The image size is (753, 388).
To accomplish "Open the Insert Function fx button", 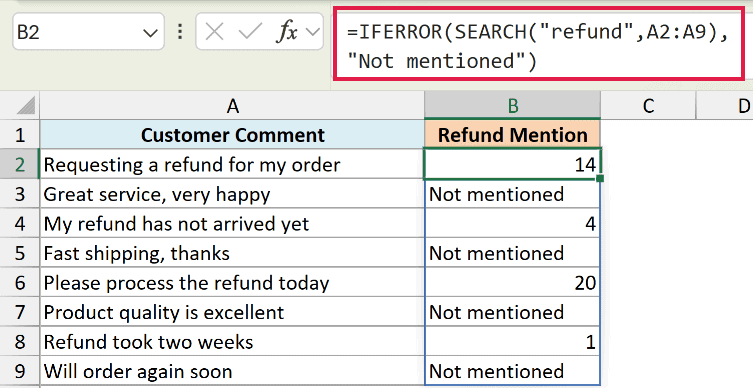I will coord(286,32).
